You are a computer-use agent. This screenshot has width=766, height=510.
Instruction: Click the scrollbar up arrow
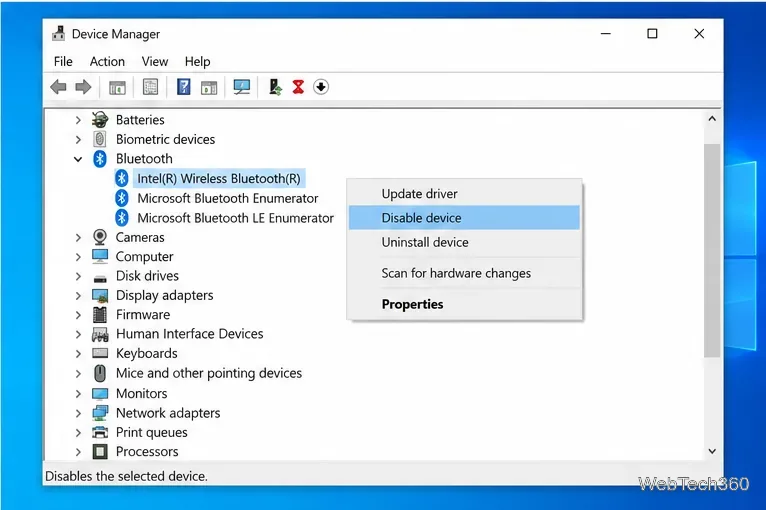[x=712, y=119]
